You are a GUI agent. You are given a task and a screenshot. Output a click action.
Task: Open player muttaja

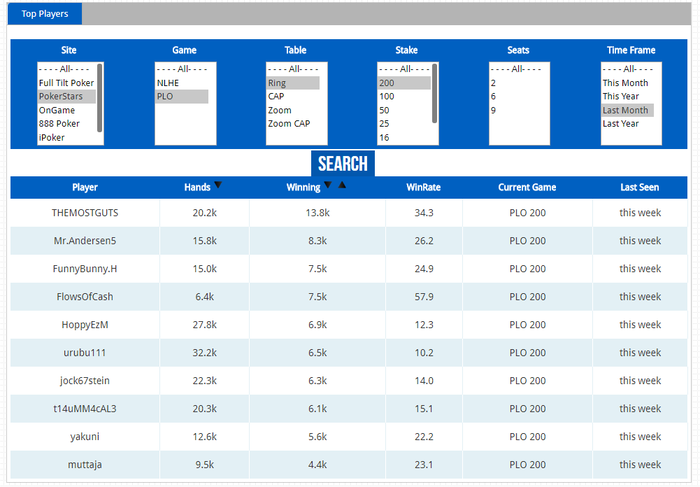click(85, 465)
